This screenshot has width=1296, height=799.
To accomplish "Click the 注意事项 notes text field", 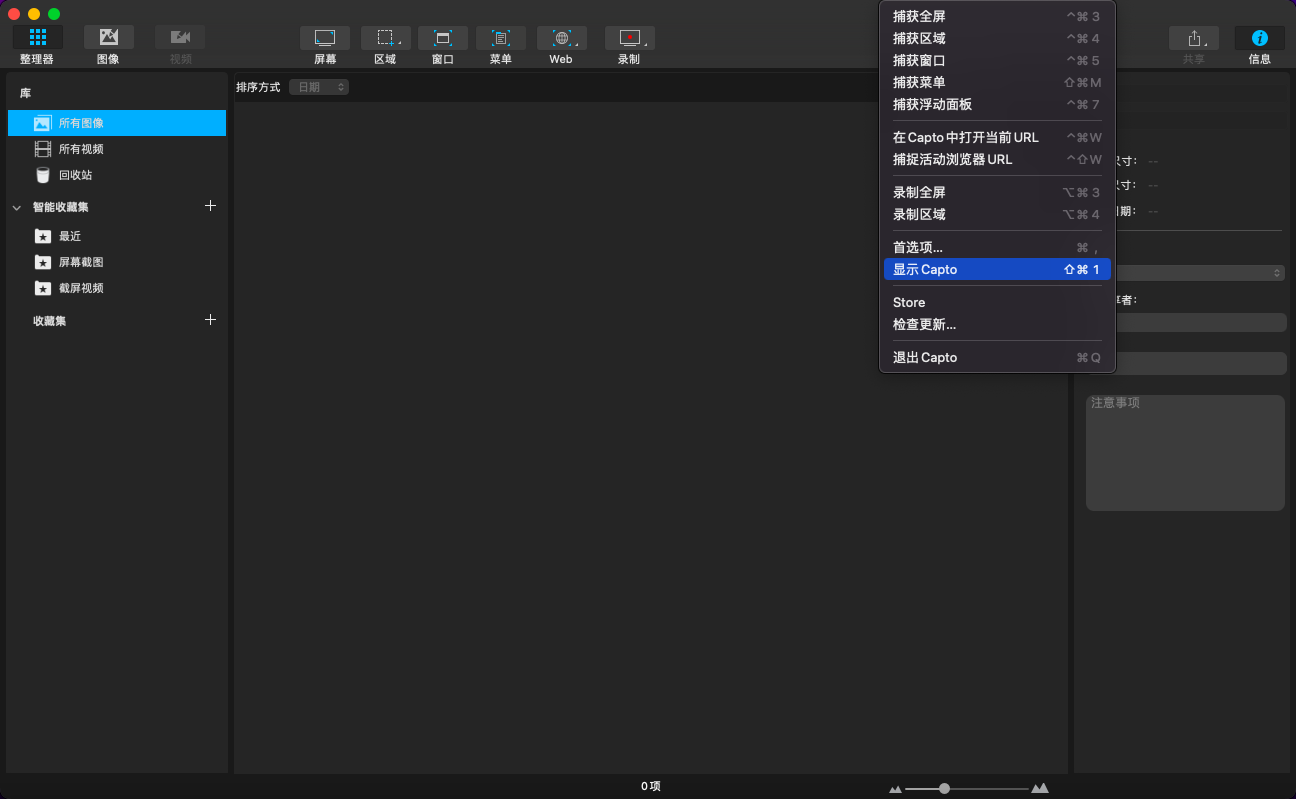I will click(x=1185, y=453).
